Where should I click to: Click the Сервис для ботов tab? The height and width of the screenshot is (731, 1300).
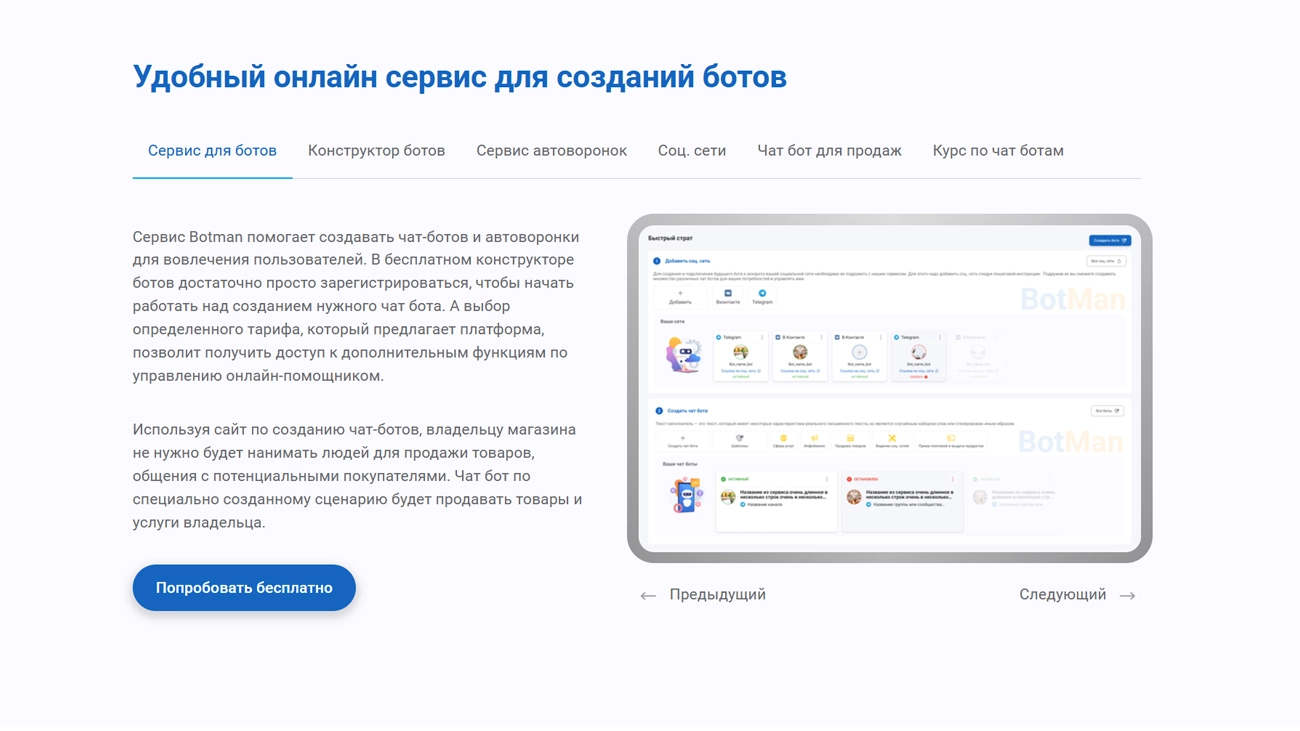pos(212,151)
